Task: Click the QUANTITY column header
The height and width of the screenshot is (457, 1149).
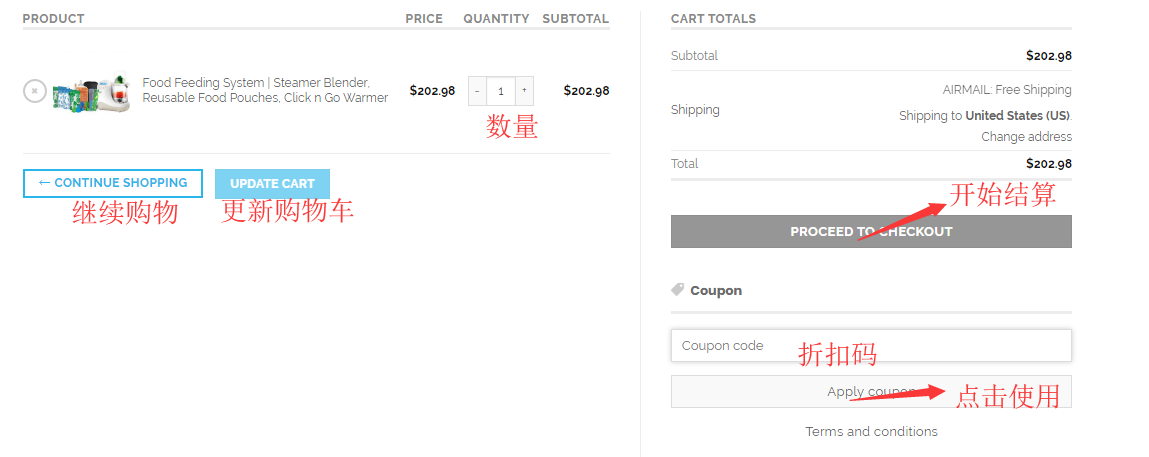Action: pyautogui.click(x=496, y=19)
